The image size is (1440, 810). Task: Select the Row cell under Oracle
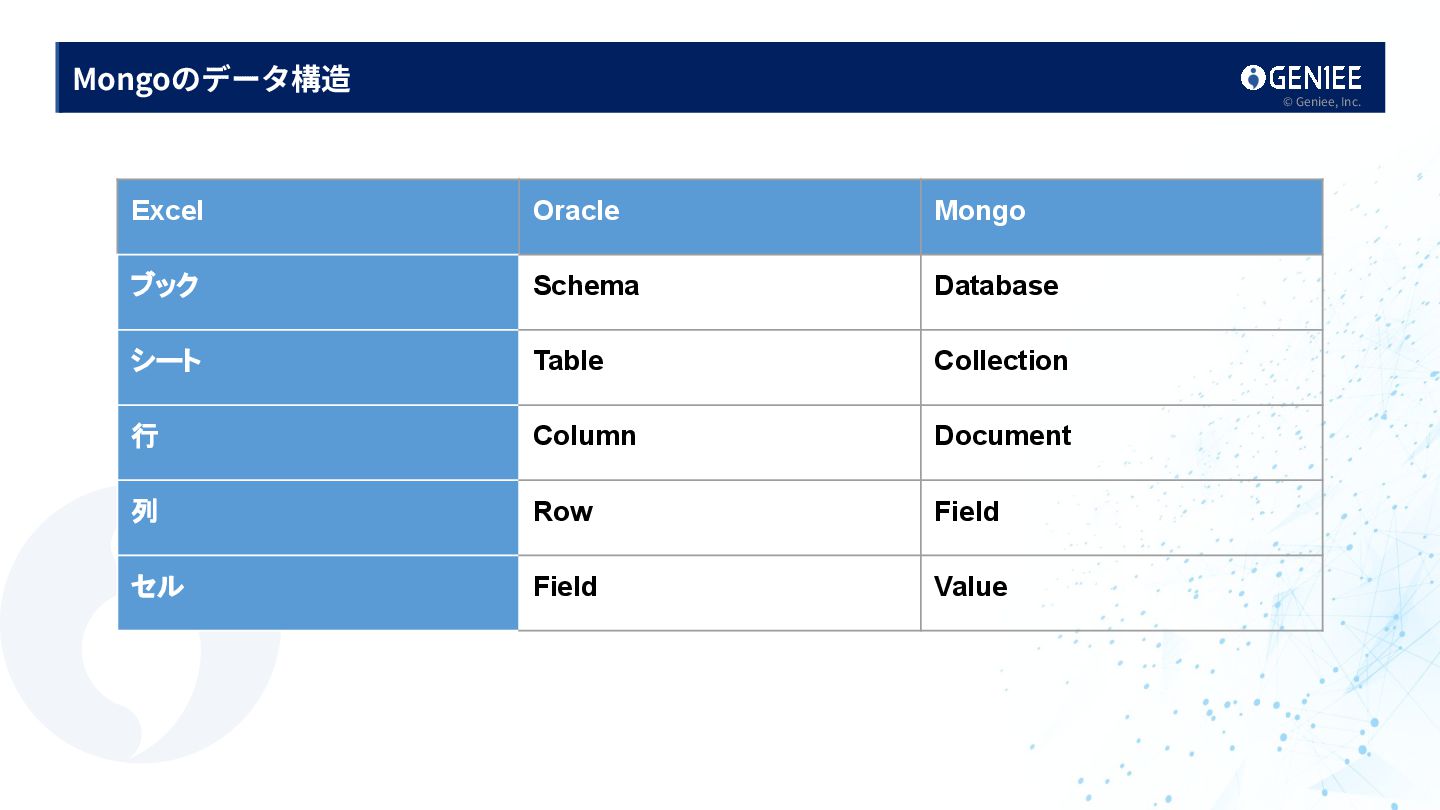coord(719,517)
